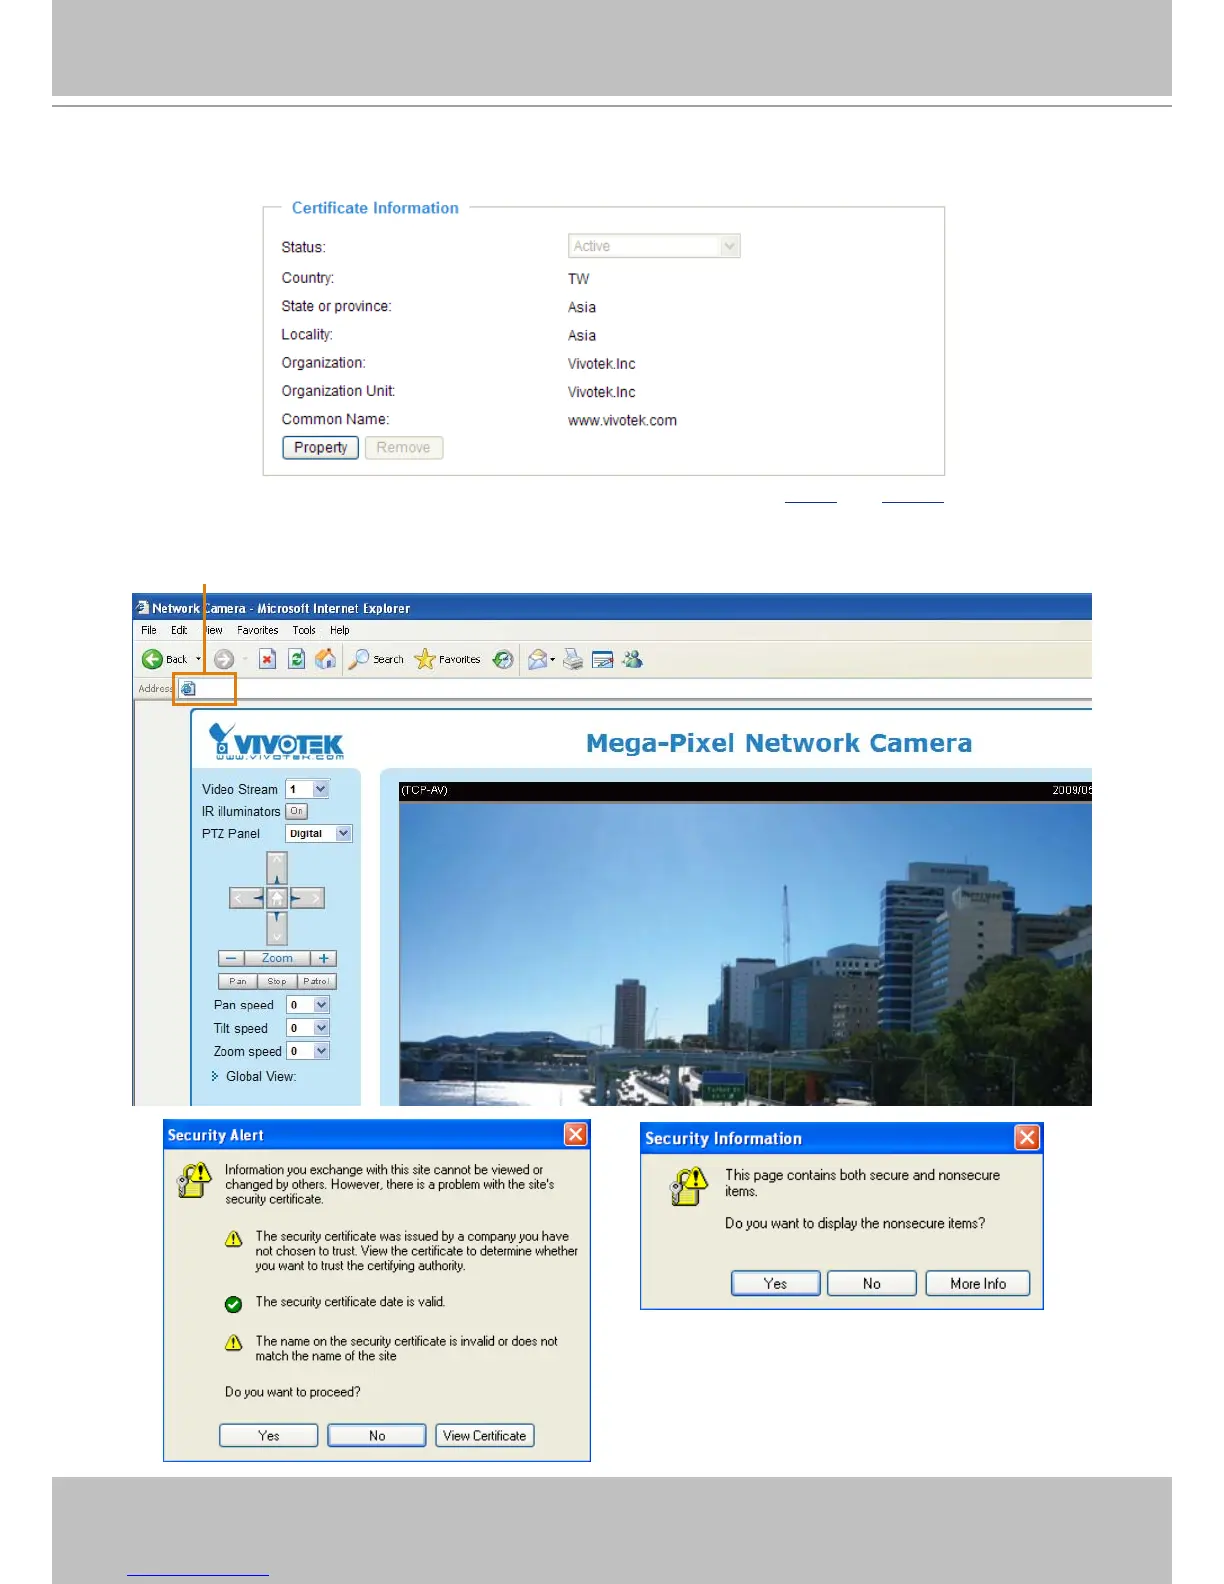Print the page using printer icon

tap(573, 659)
